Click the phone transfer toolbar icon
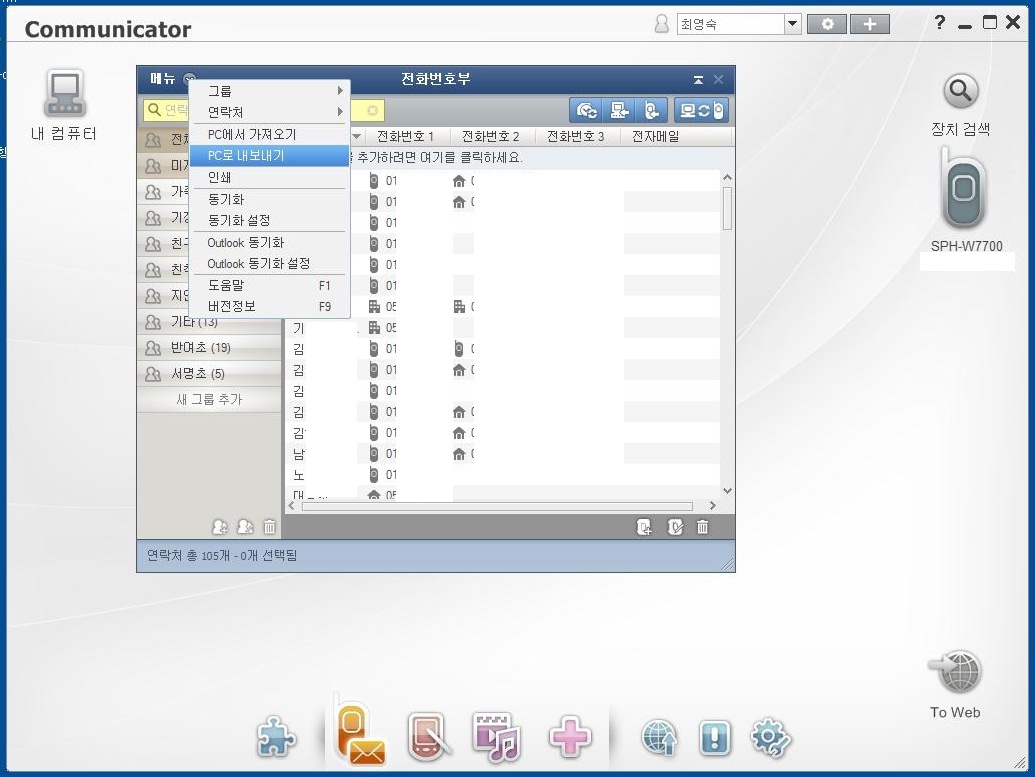Screen dimensions: 1035x777 pyautogui.click(x=652, y=110)
